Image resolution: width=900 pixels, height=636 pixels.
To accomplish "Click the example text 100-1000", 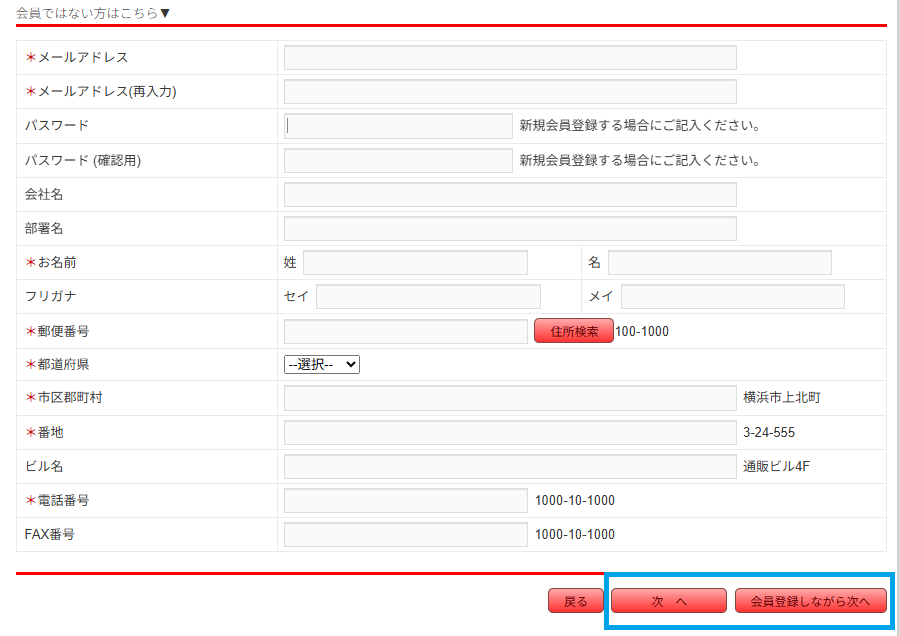I will [642, 331].
